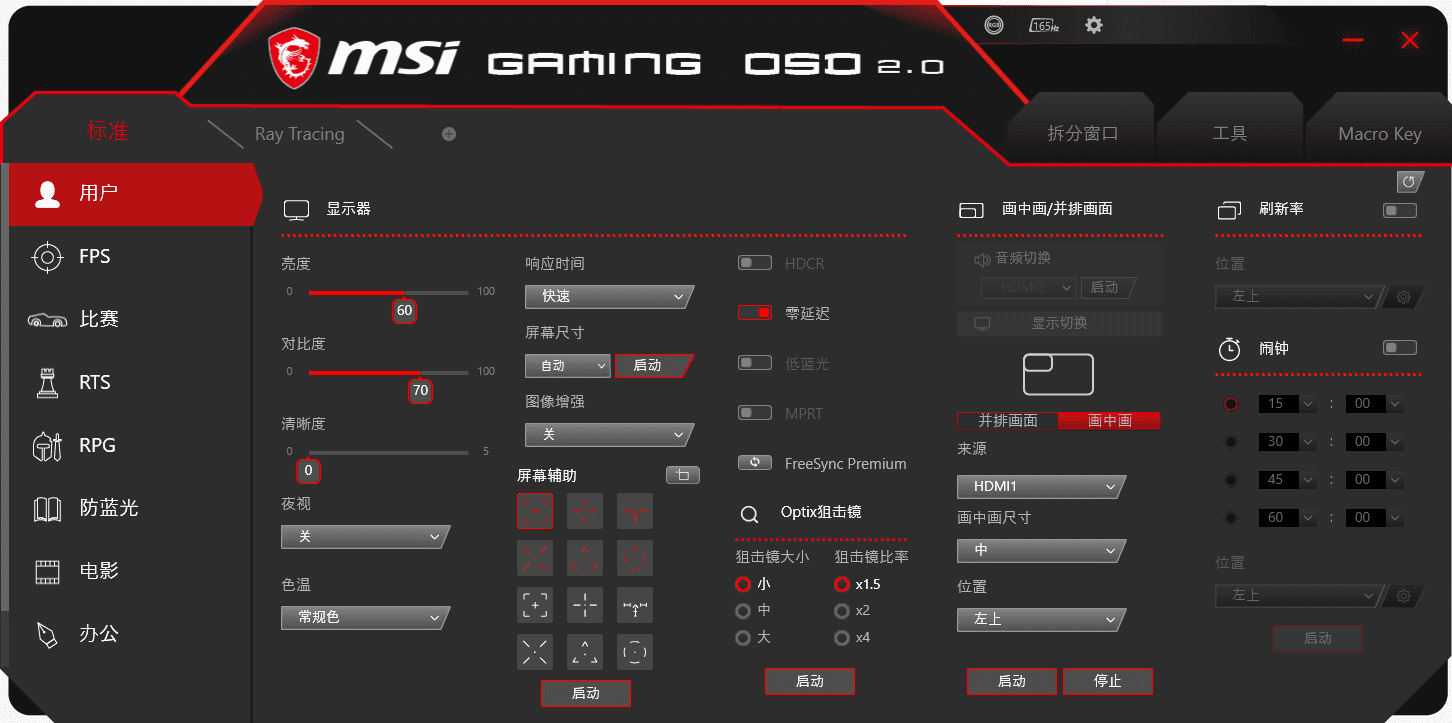The height and width of the screenshot is (723, 1452).
Task: Enable the 刷新率 refresh rate switch
Action: point(1400,210)
